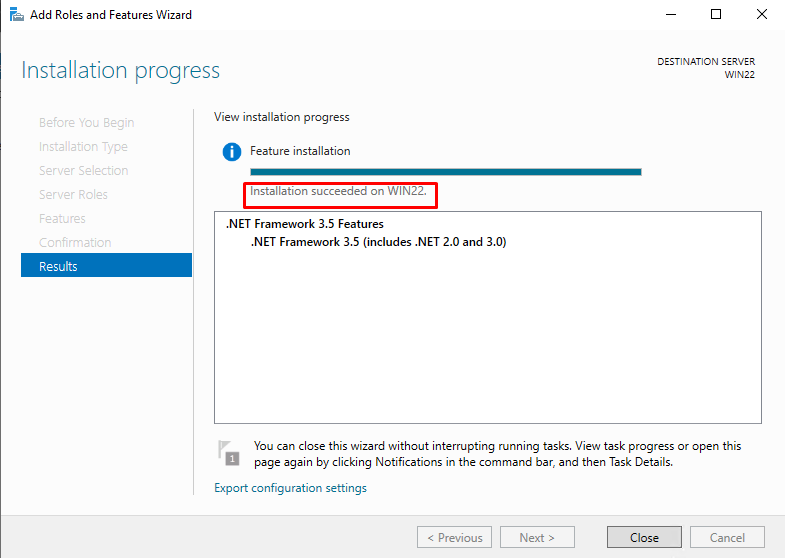The image size is (785, 558).
Task: Click the Cancel button
Action: [727, 537]
